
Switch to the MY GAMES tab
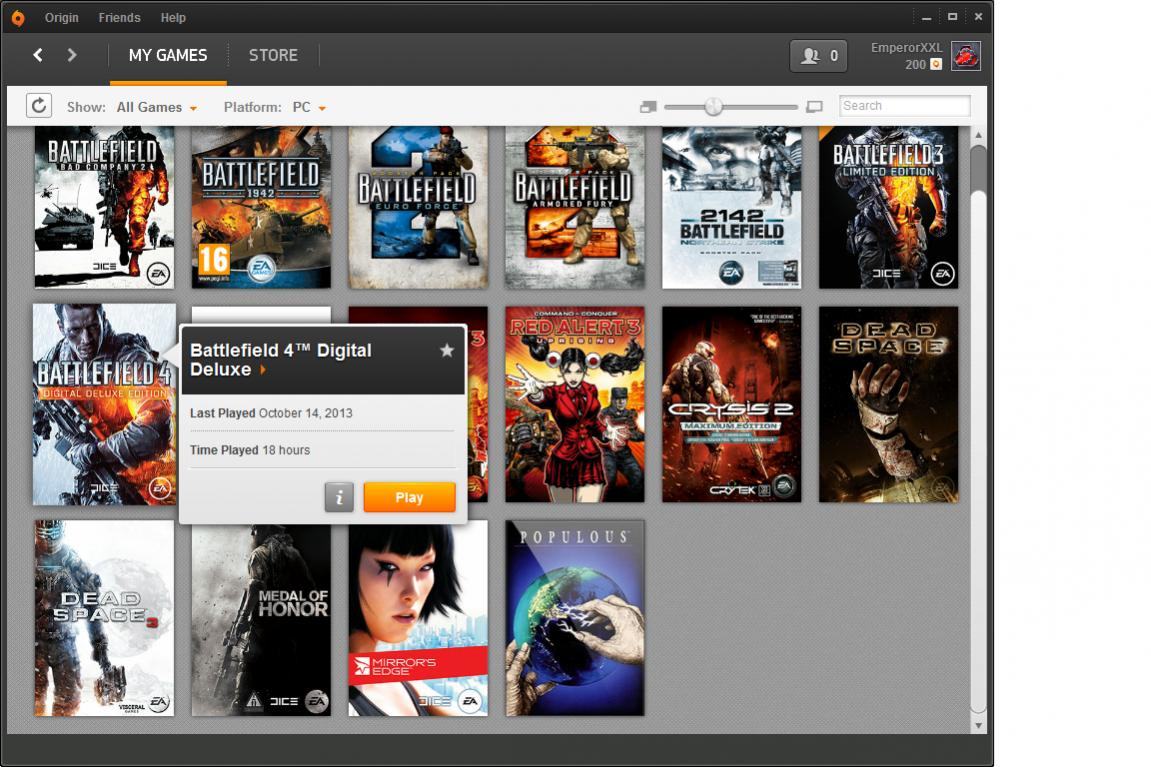[168, 56]
